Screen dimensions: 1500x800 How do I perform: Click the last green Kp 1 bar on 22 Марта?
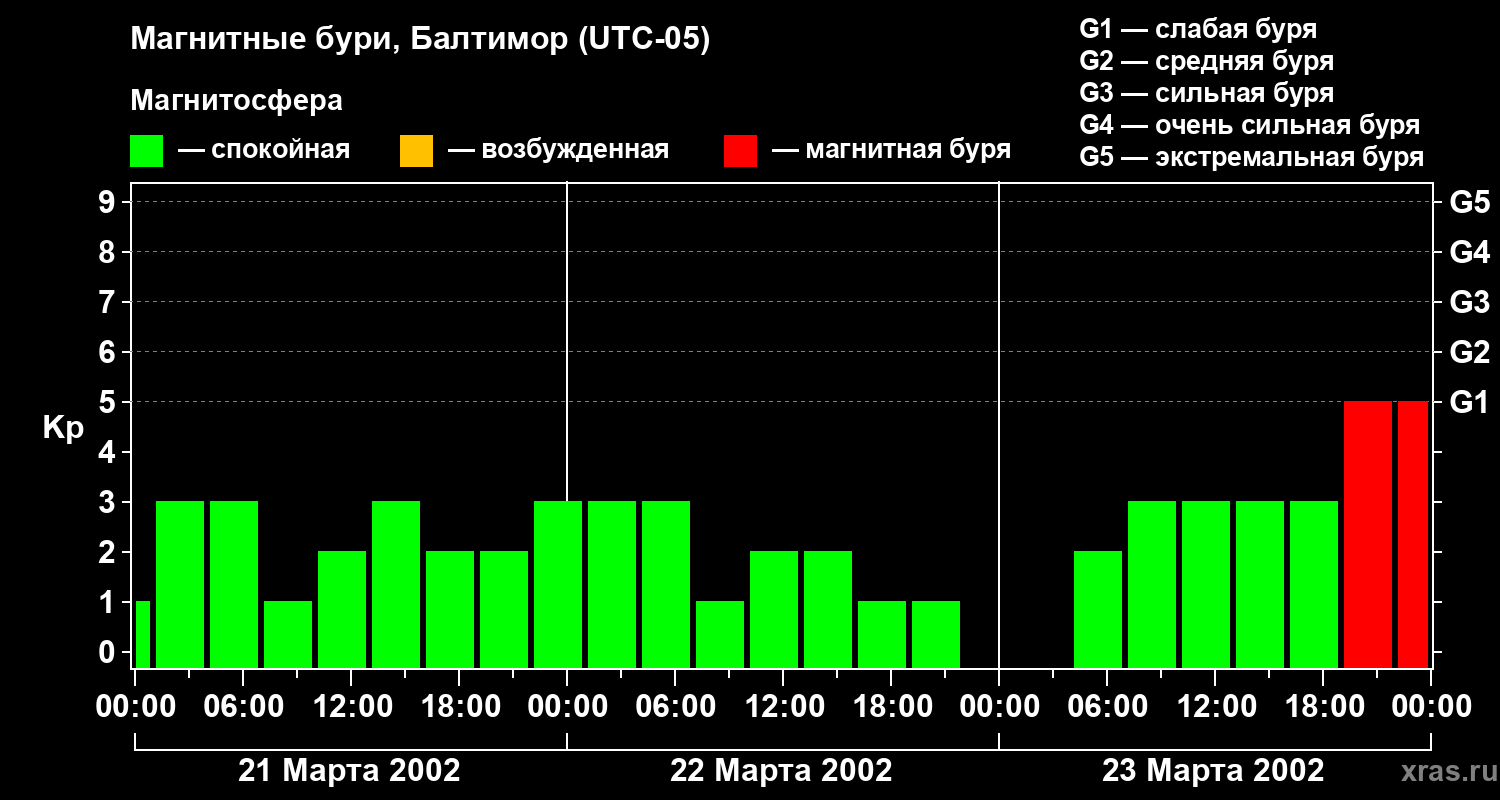pos(936,634)
